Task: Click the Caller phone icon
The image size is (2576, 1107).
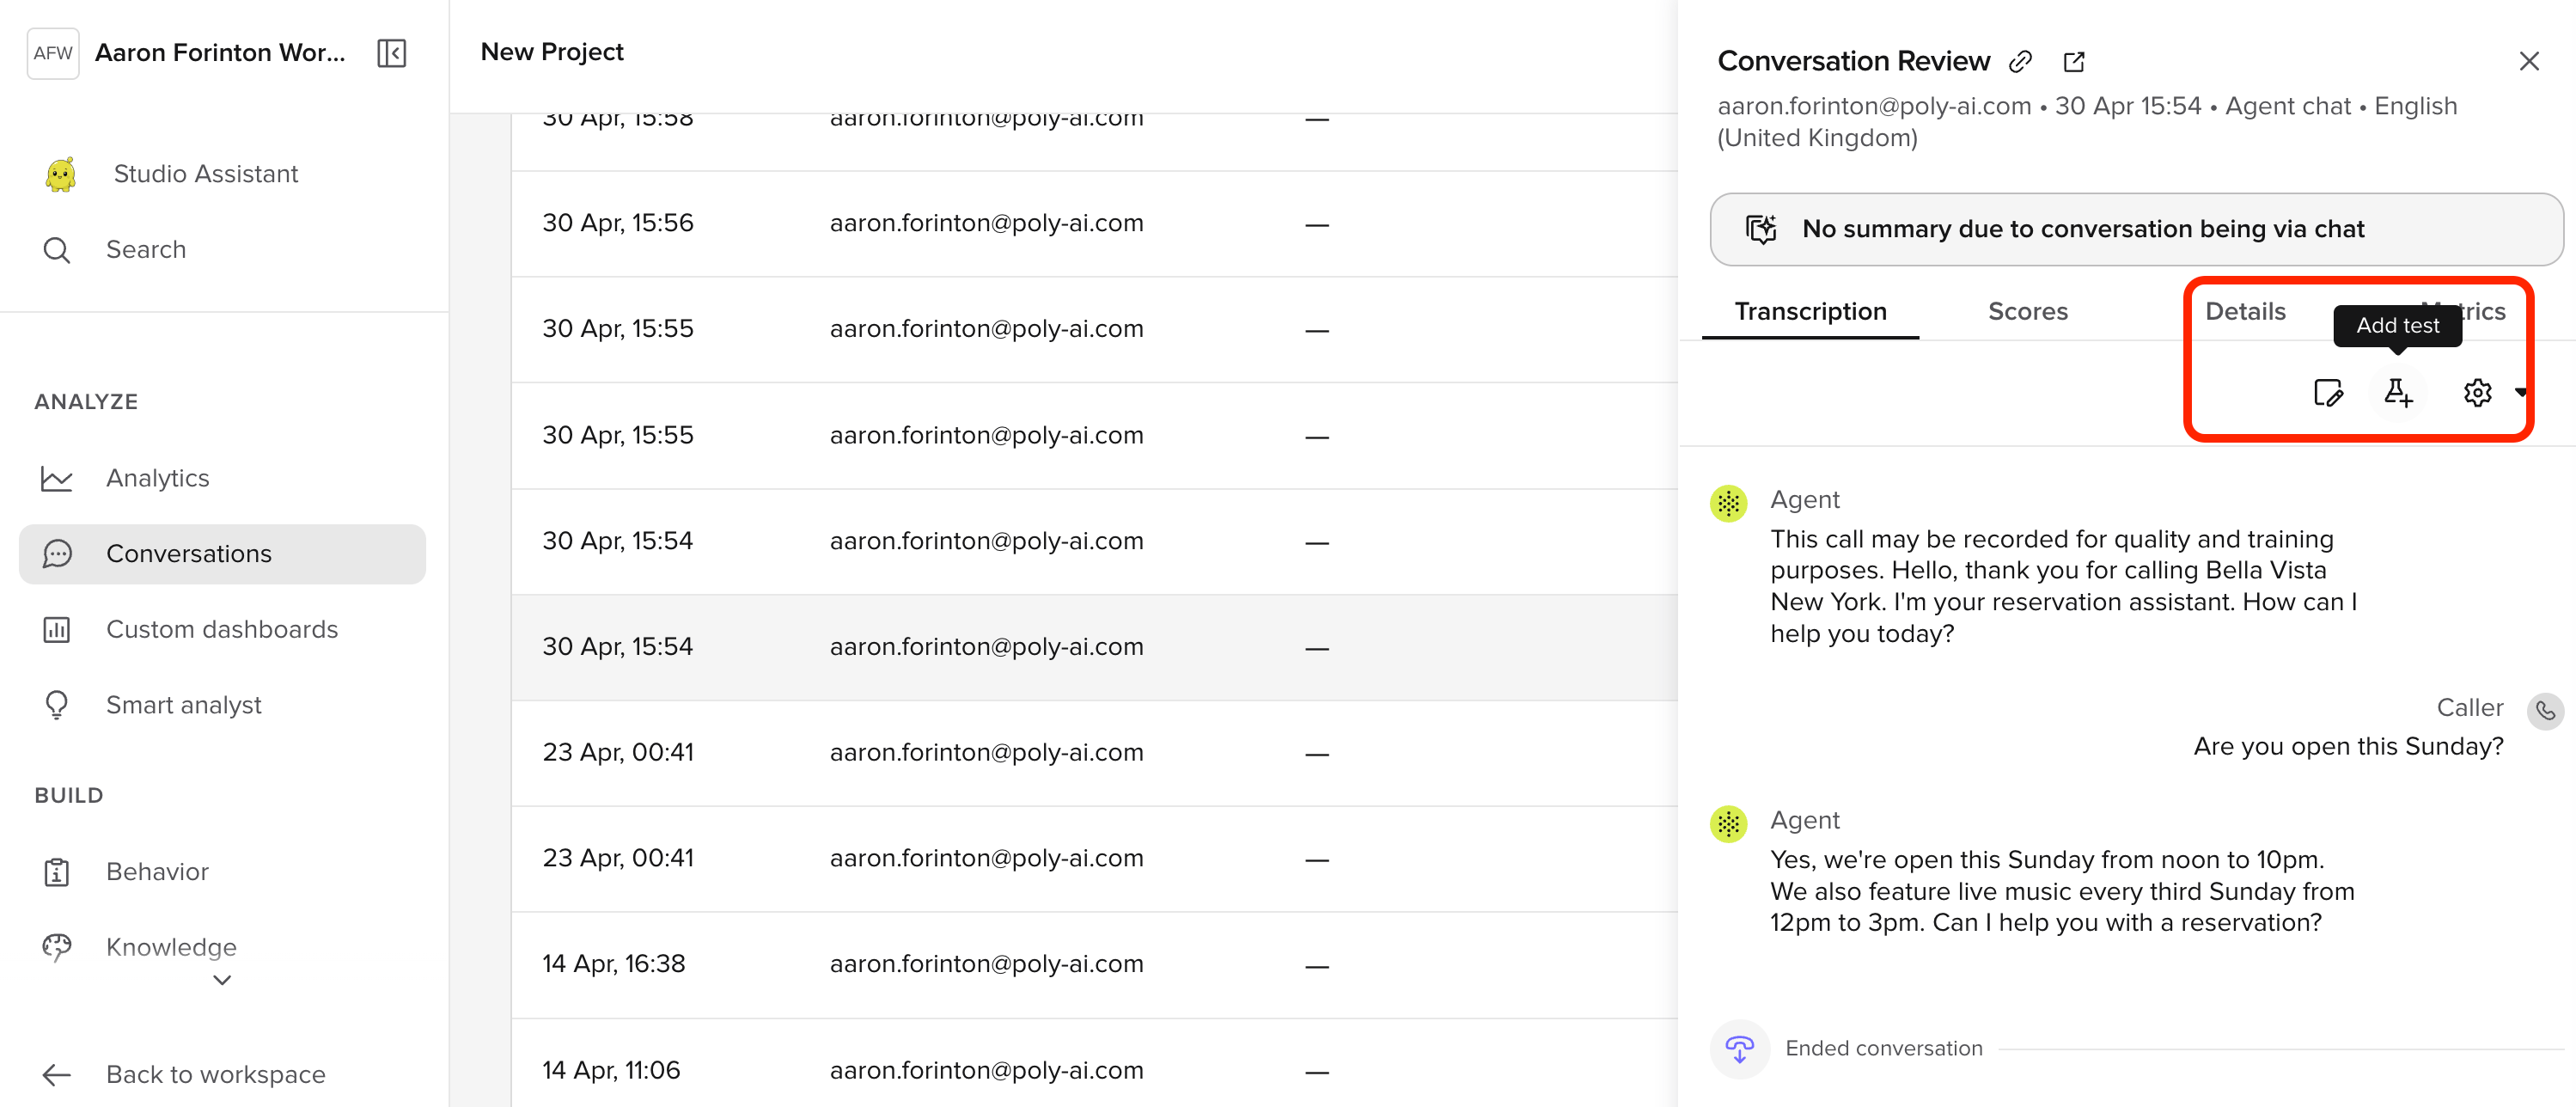Action: click(x=2545, y=712)
